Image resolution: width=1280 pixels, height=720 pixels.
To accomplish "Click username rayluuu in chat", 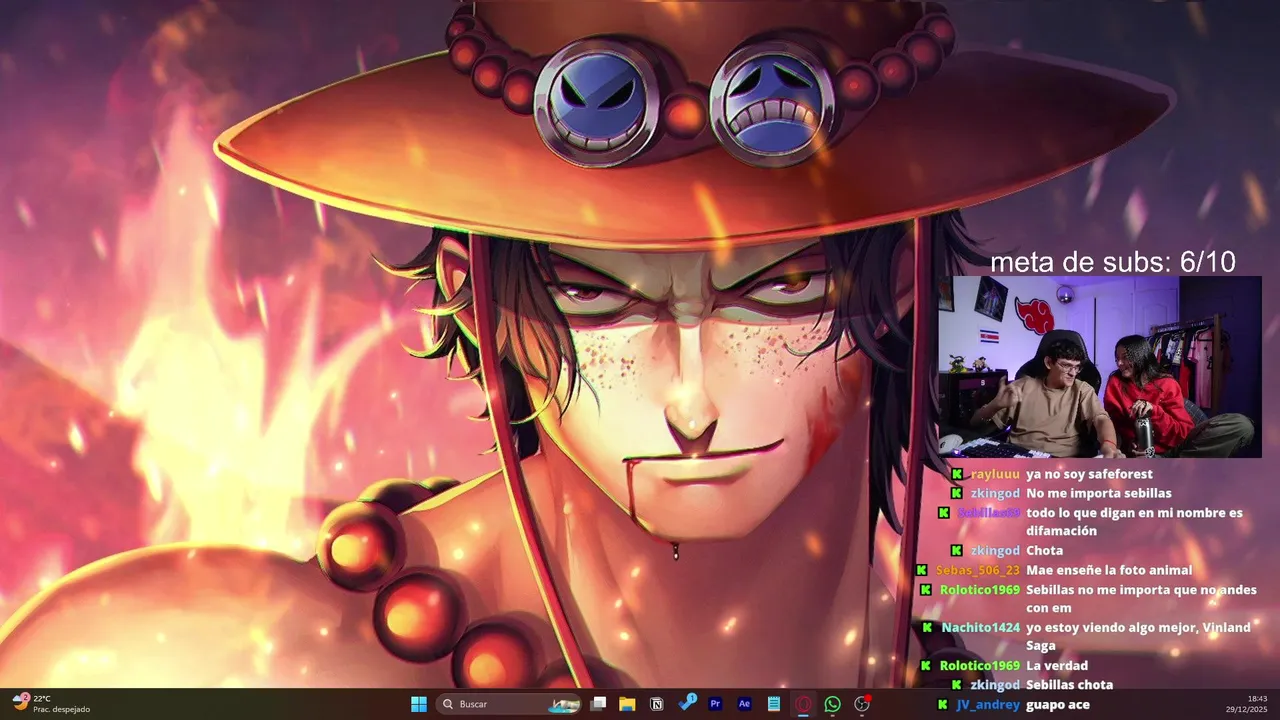I will coord(995,474).
